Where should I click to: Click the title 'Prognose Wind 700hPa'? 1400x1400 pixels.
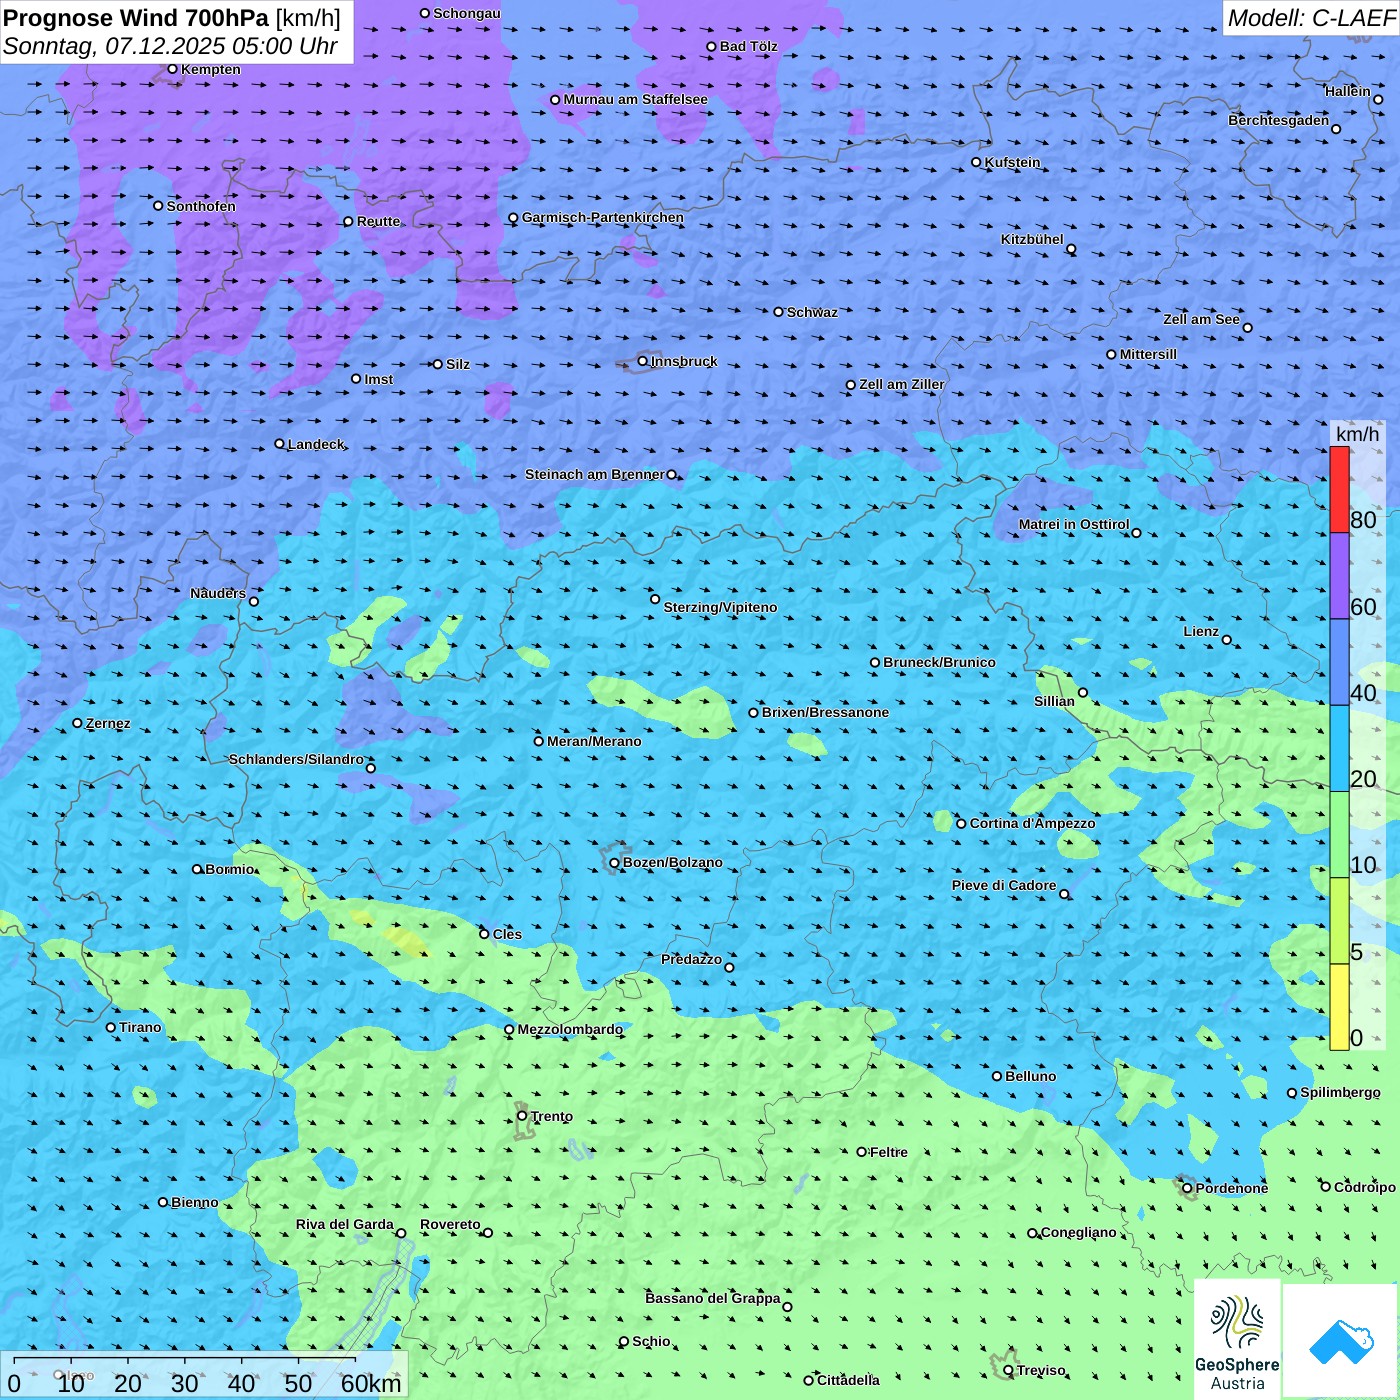click(136, 18)
